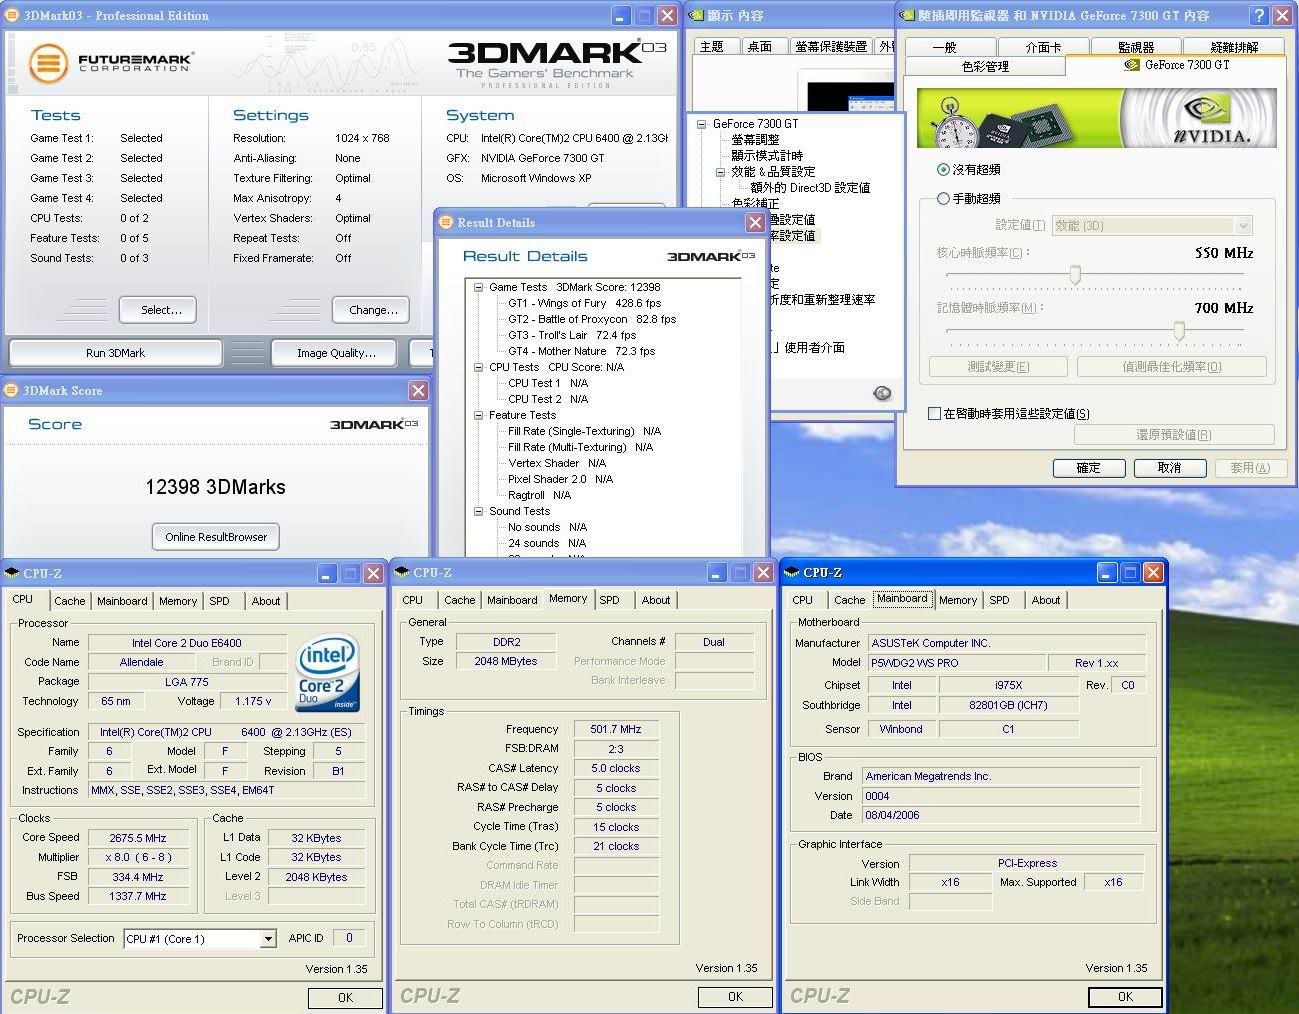Collapse the 效能 & 品質設定 tree node

(x=720, y=171)
